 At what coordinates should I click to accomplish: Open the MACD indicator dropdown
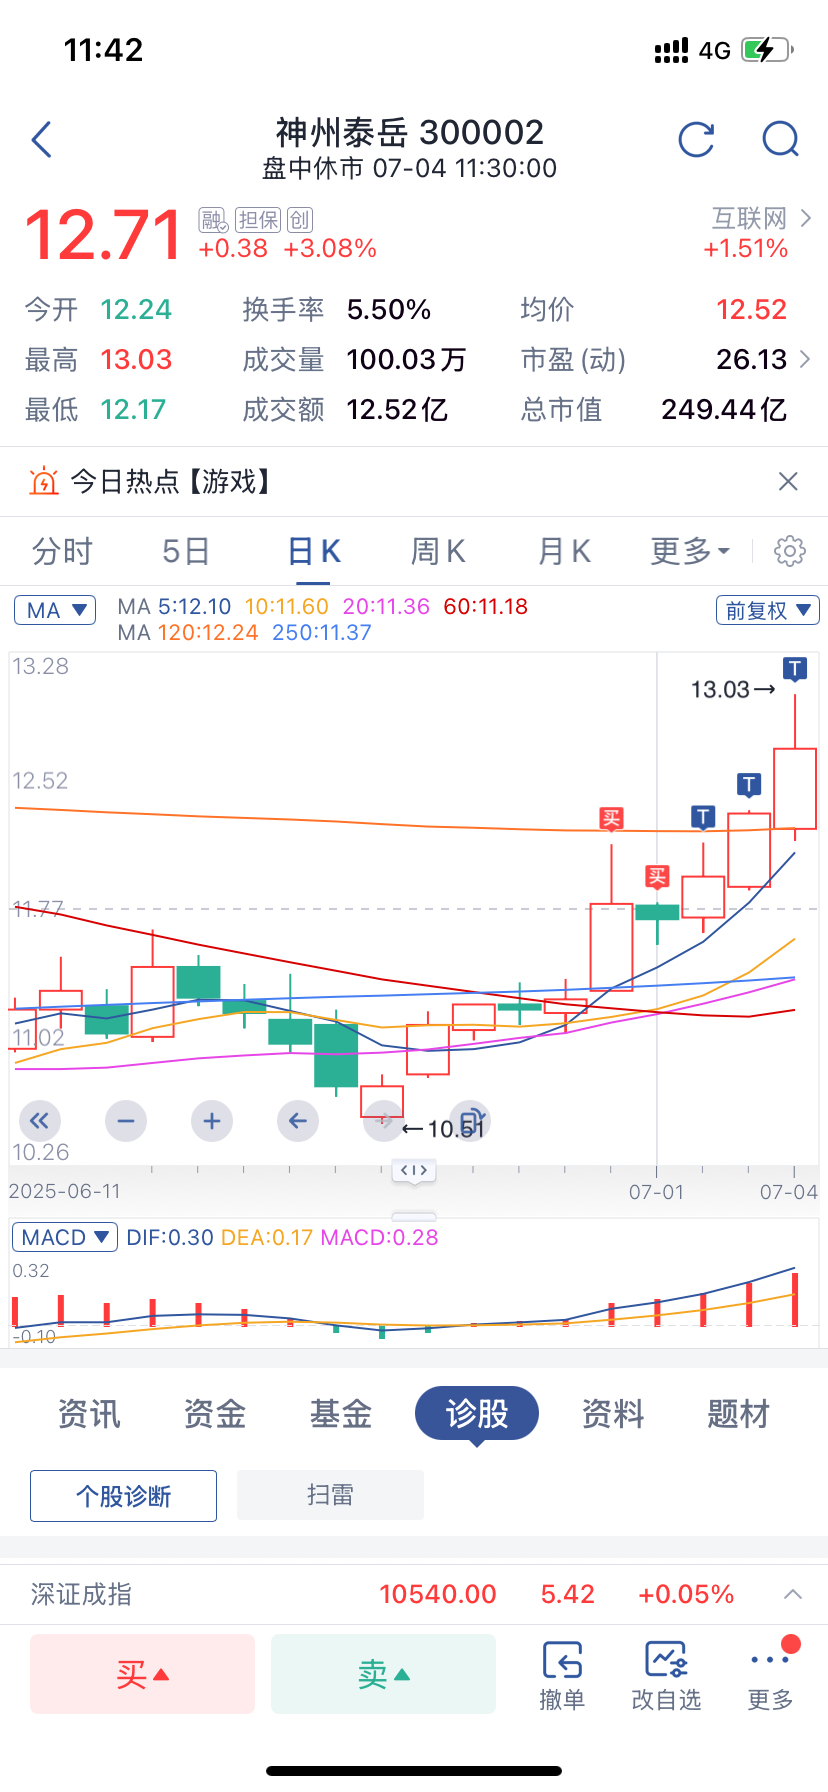[x=65, y=1237]
